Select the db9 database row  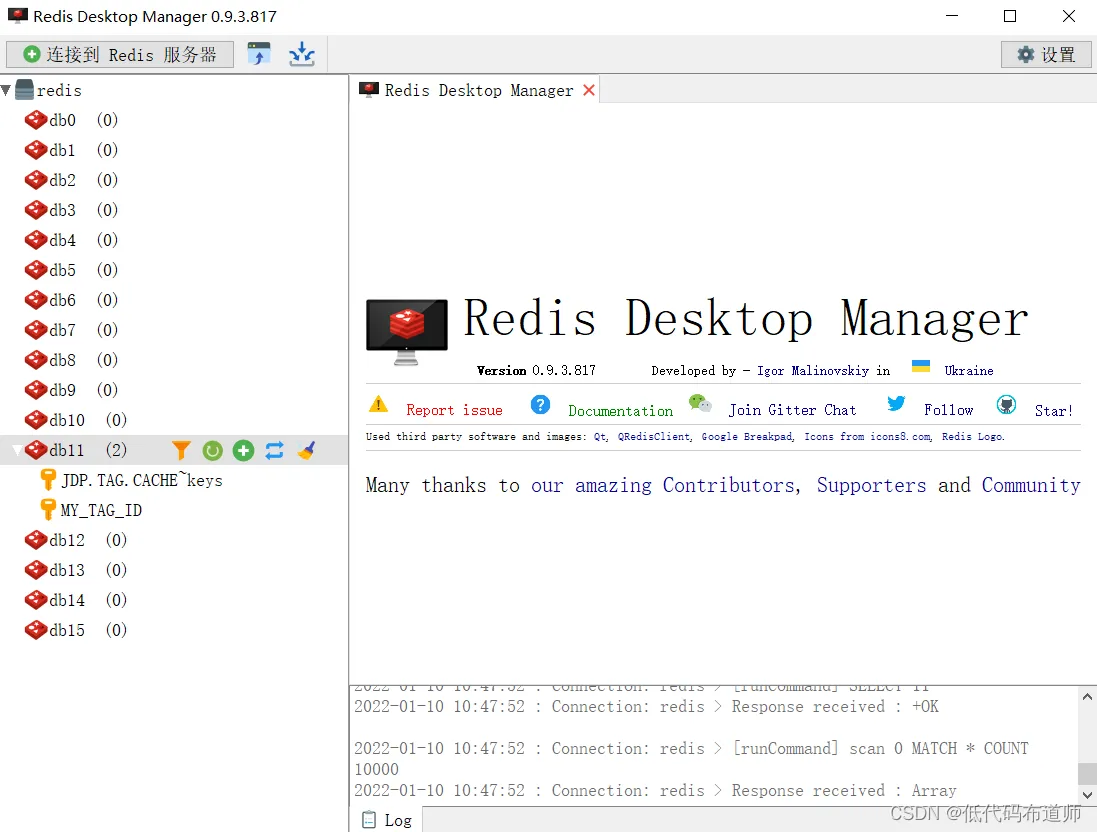(x=174, y=390)
